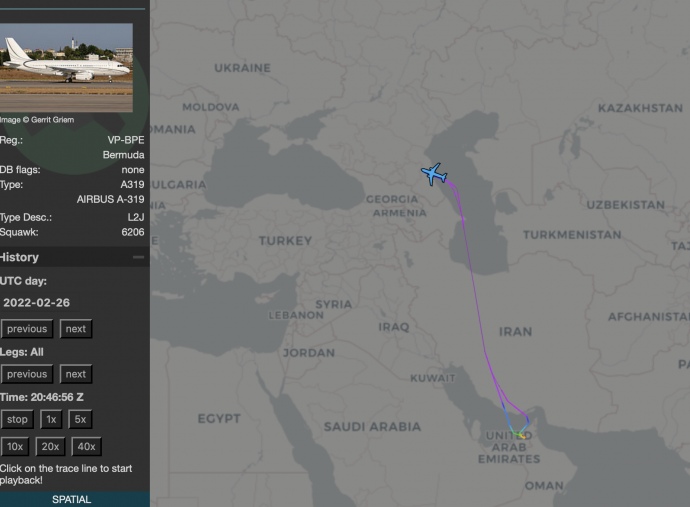
Task: Set playback speed to 1x
Action: tap(51, 420)
